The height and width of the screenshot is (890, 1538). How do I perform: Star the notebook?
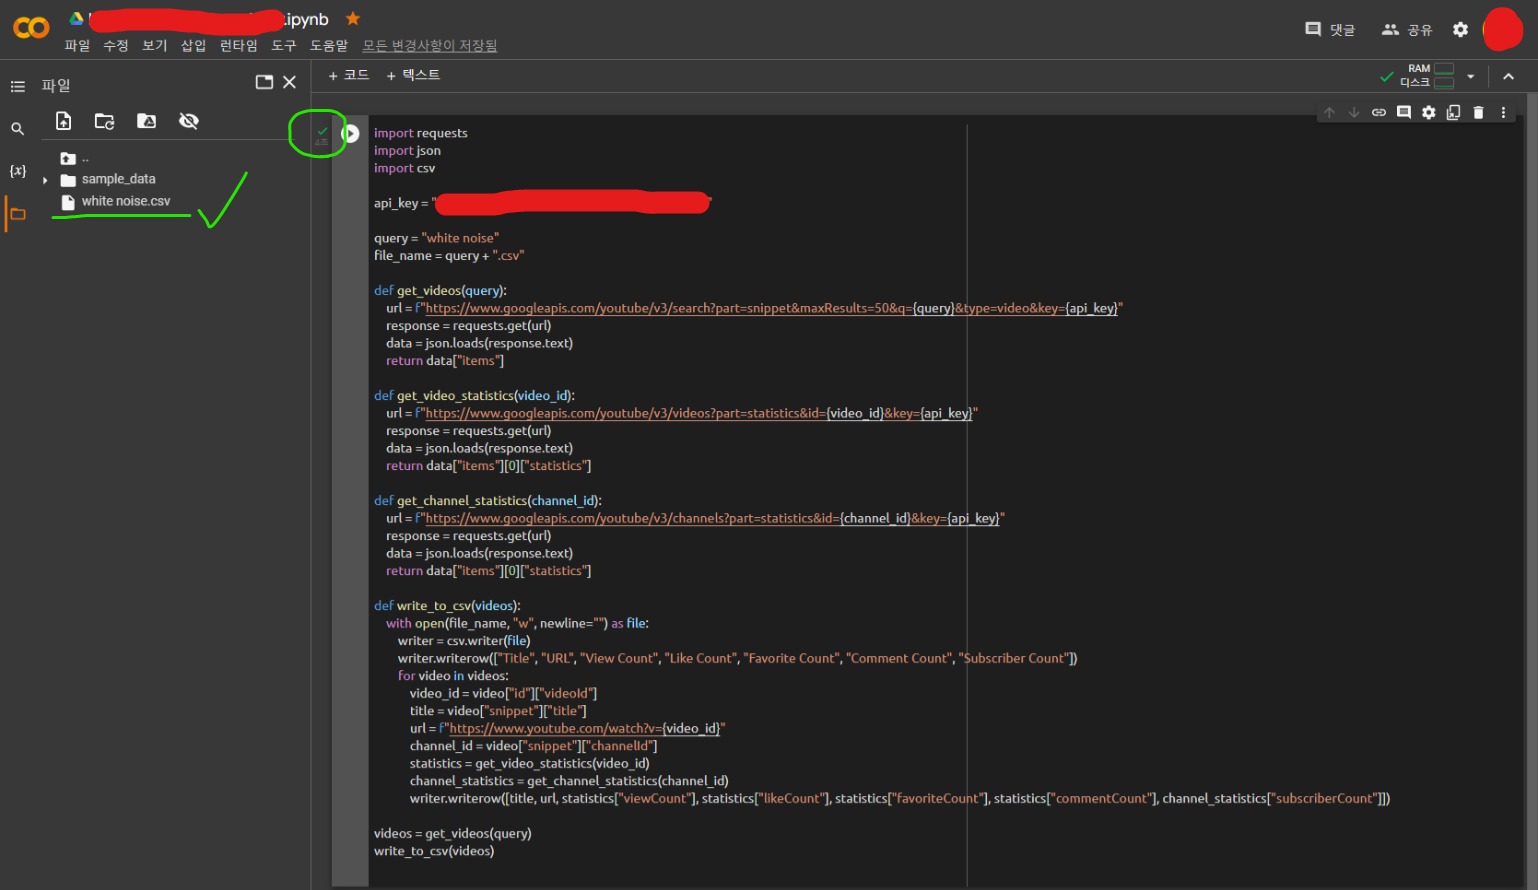pyautogui.click(x=352, y=18)
